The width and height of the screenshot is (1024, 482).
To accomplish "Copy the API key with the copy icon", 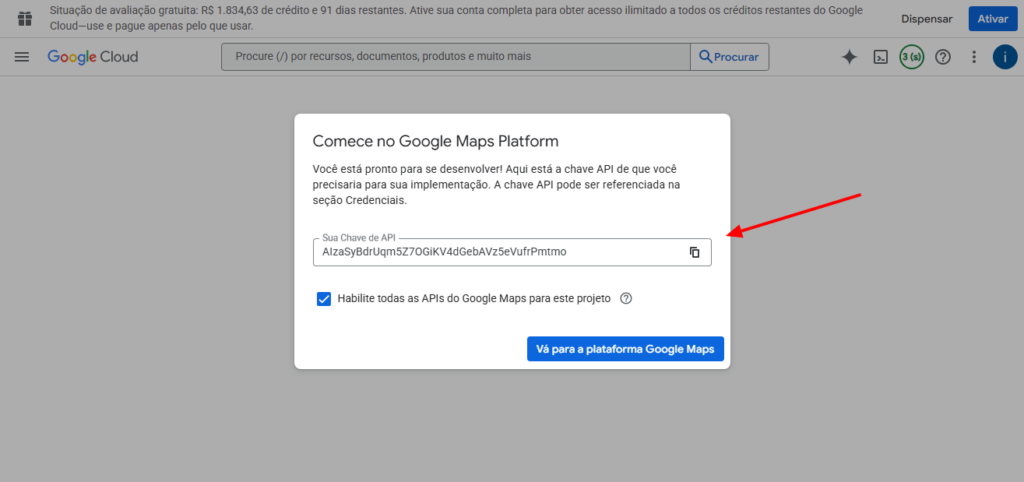I will point(694,252).
